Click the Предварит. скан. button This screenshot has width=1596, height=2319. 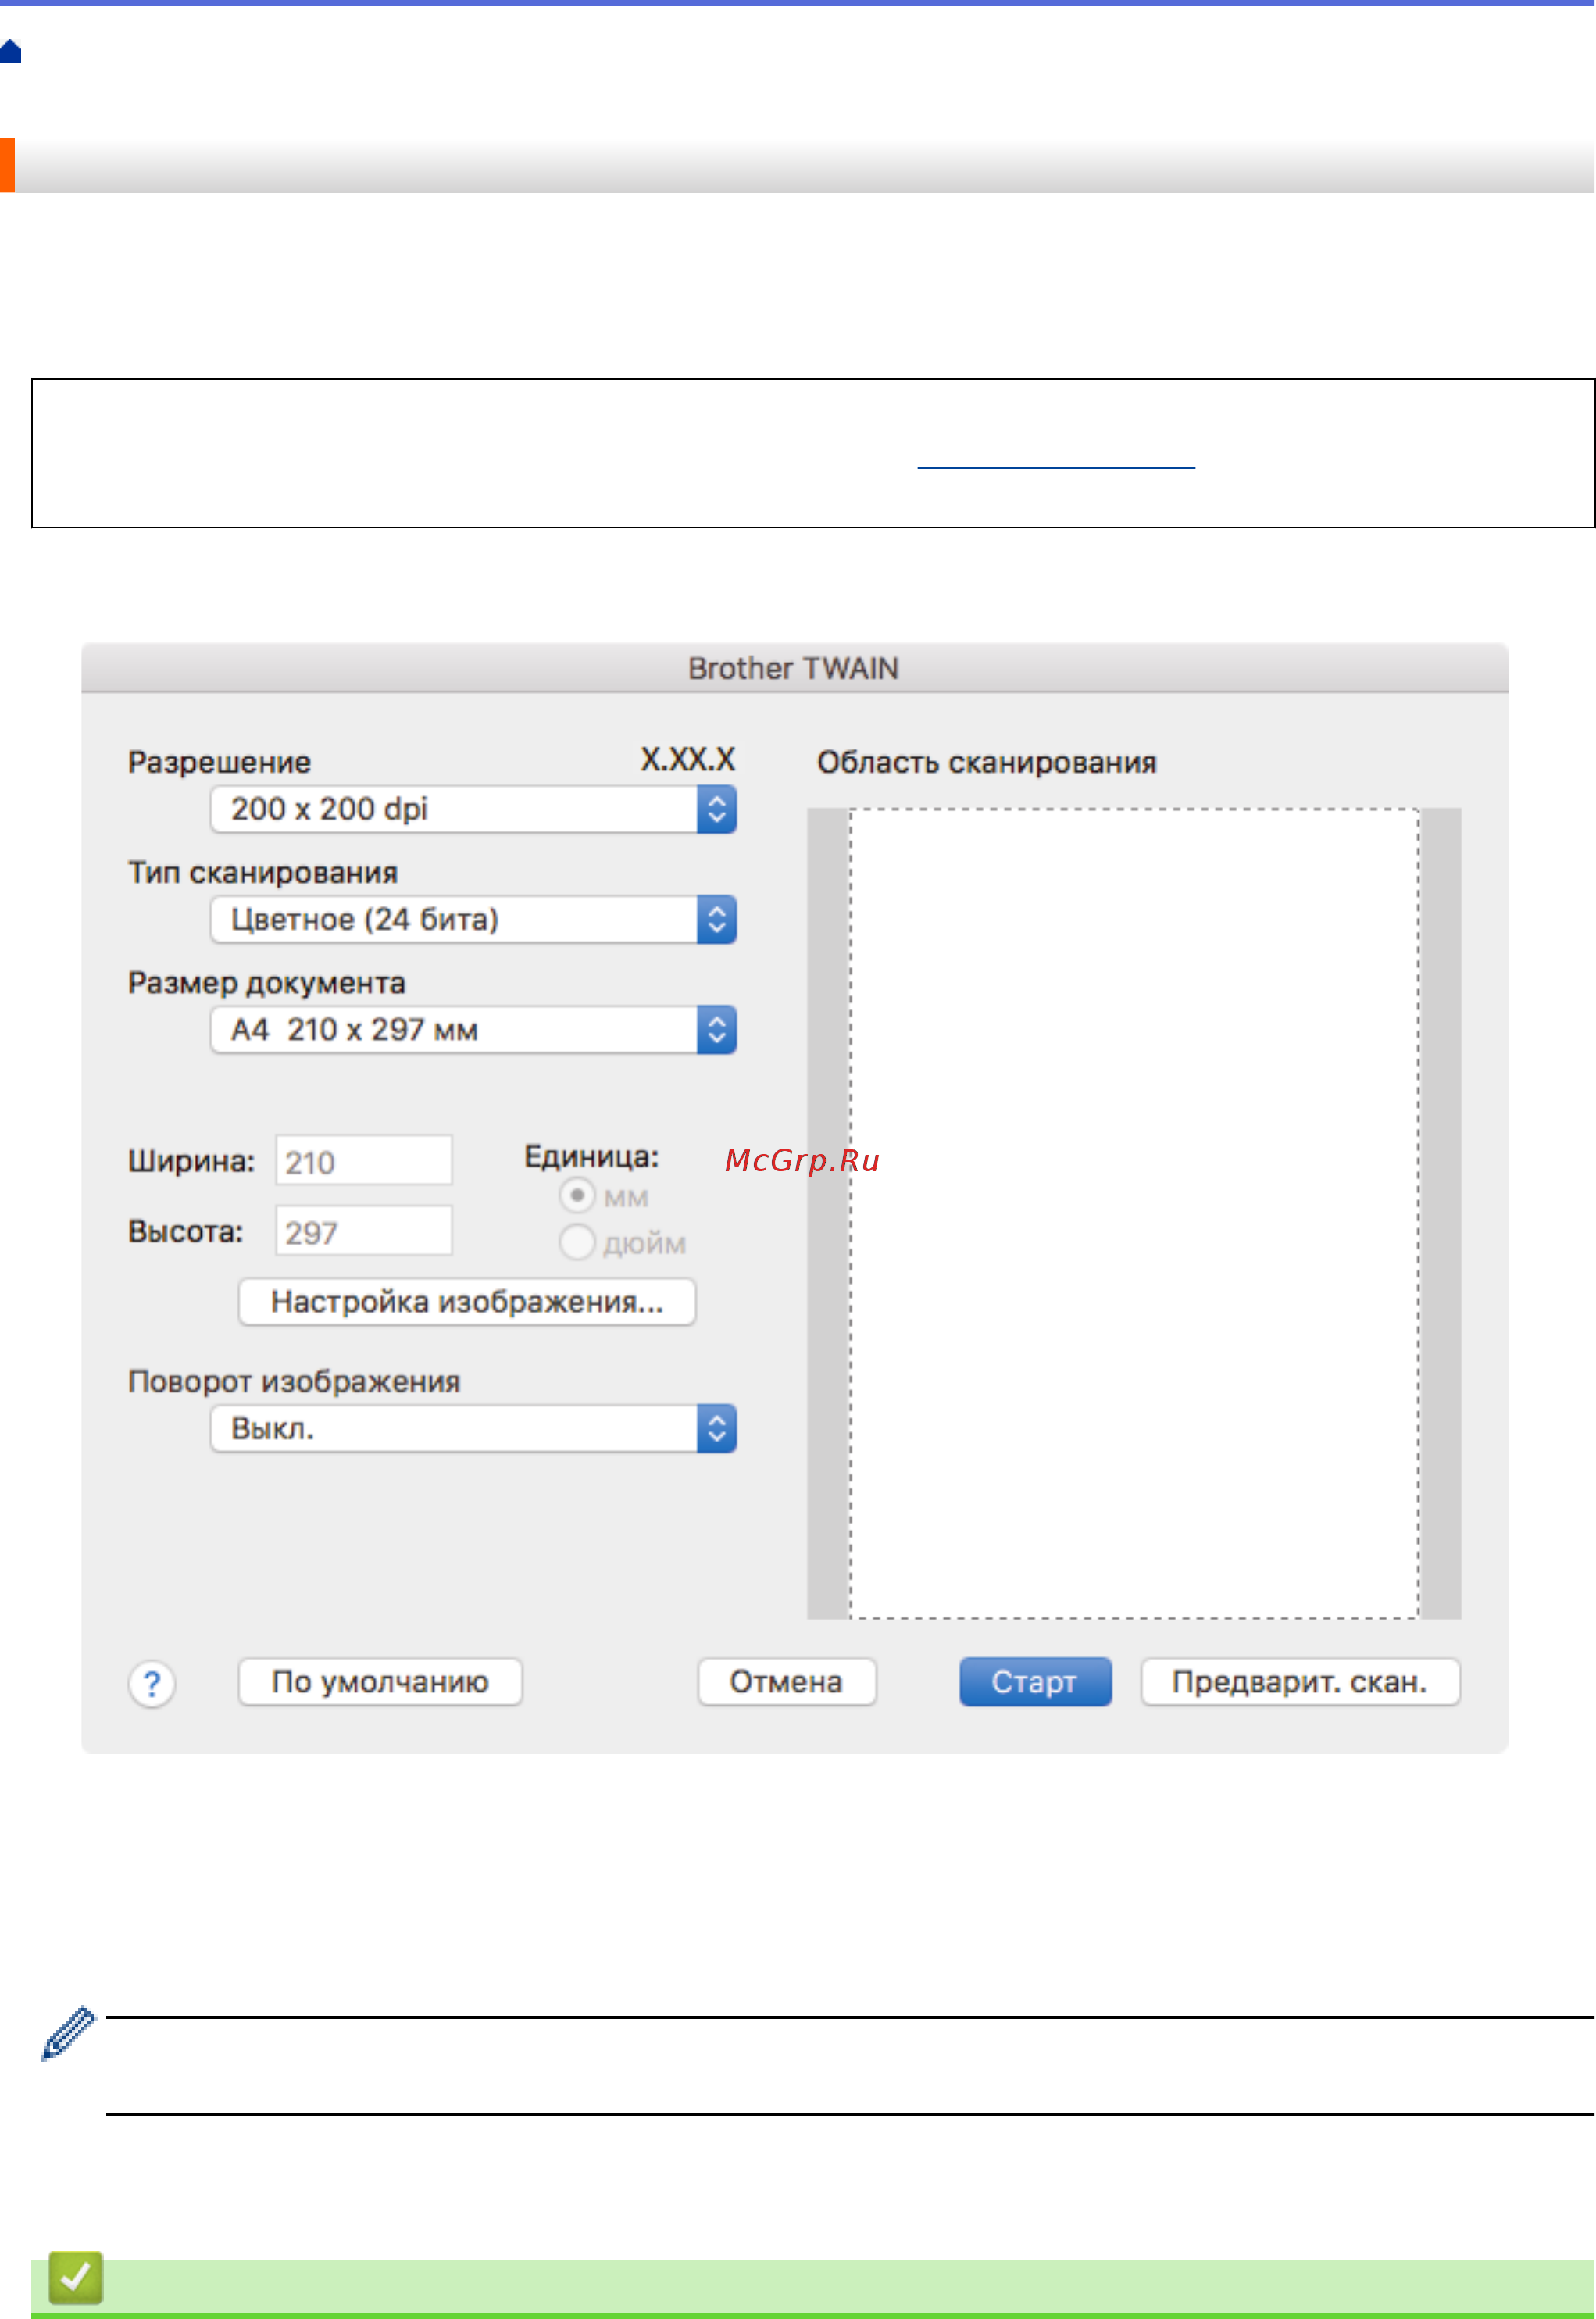(x=1300, y=1682)
